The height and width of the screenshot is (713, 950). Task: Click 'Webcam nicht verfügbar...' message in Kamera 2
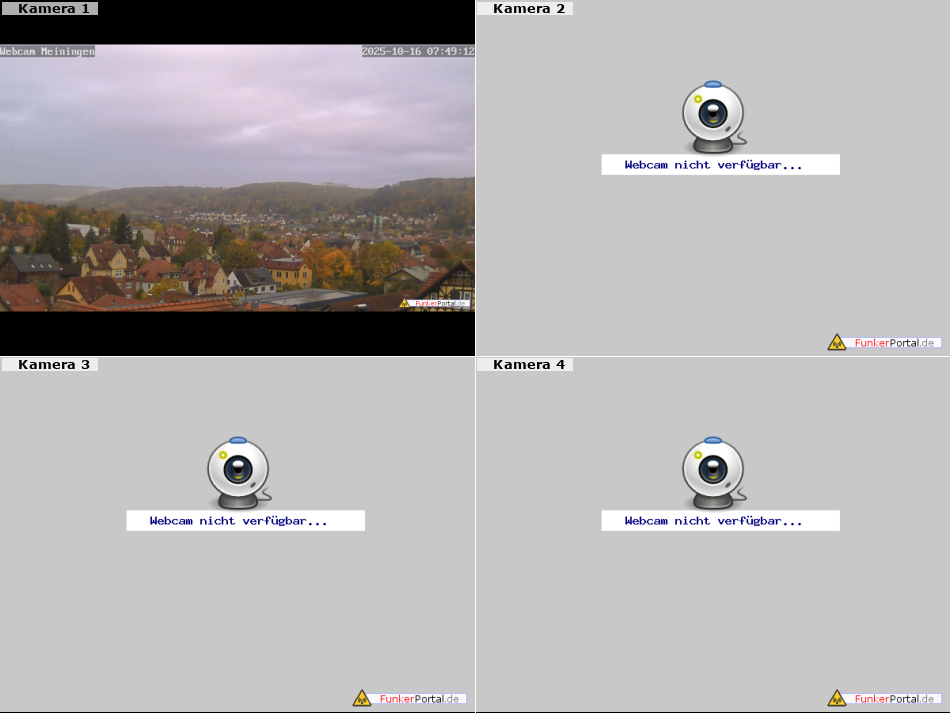(713, 165)
